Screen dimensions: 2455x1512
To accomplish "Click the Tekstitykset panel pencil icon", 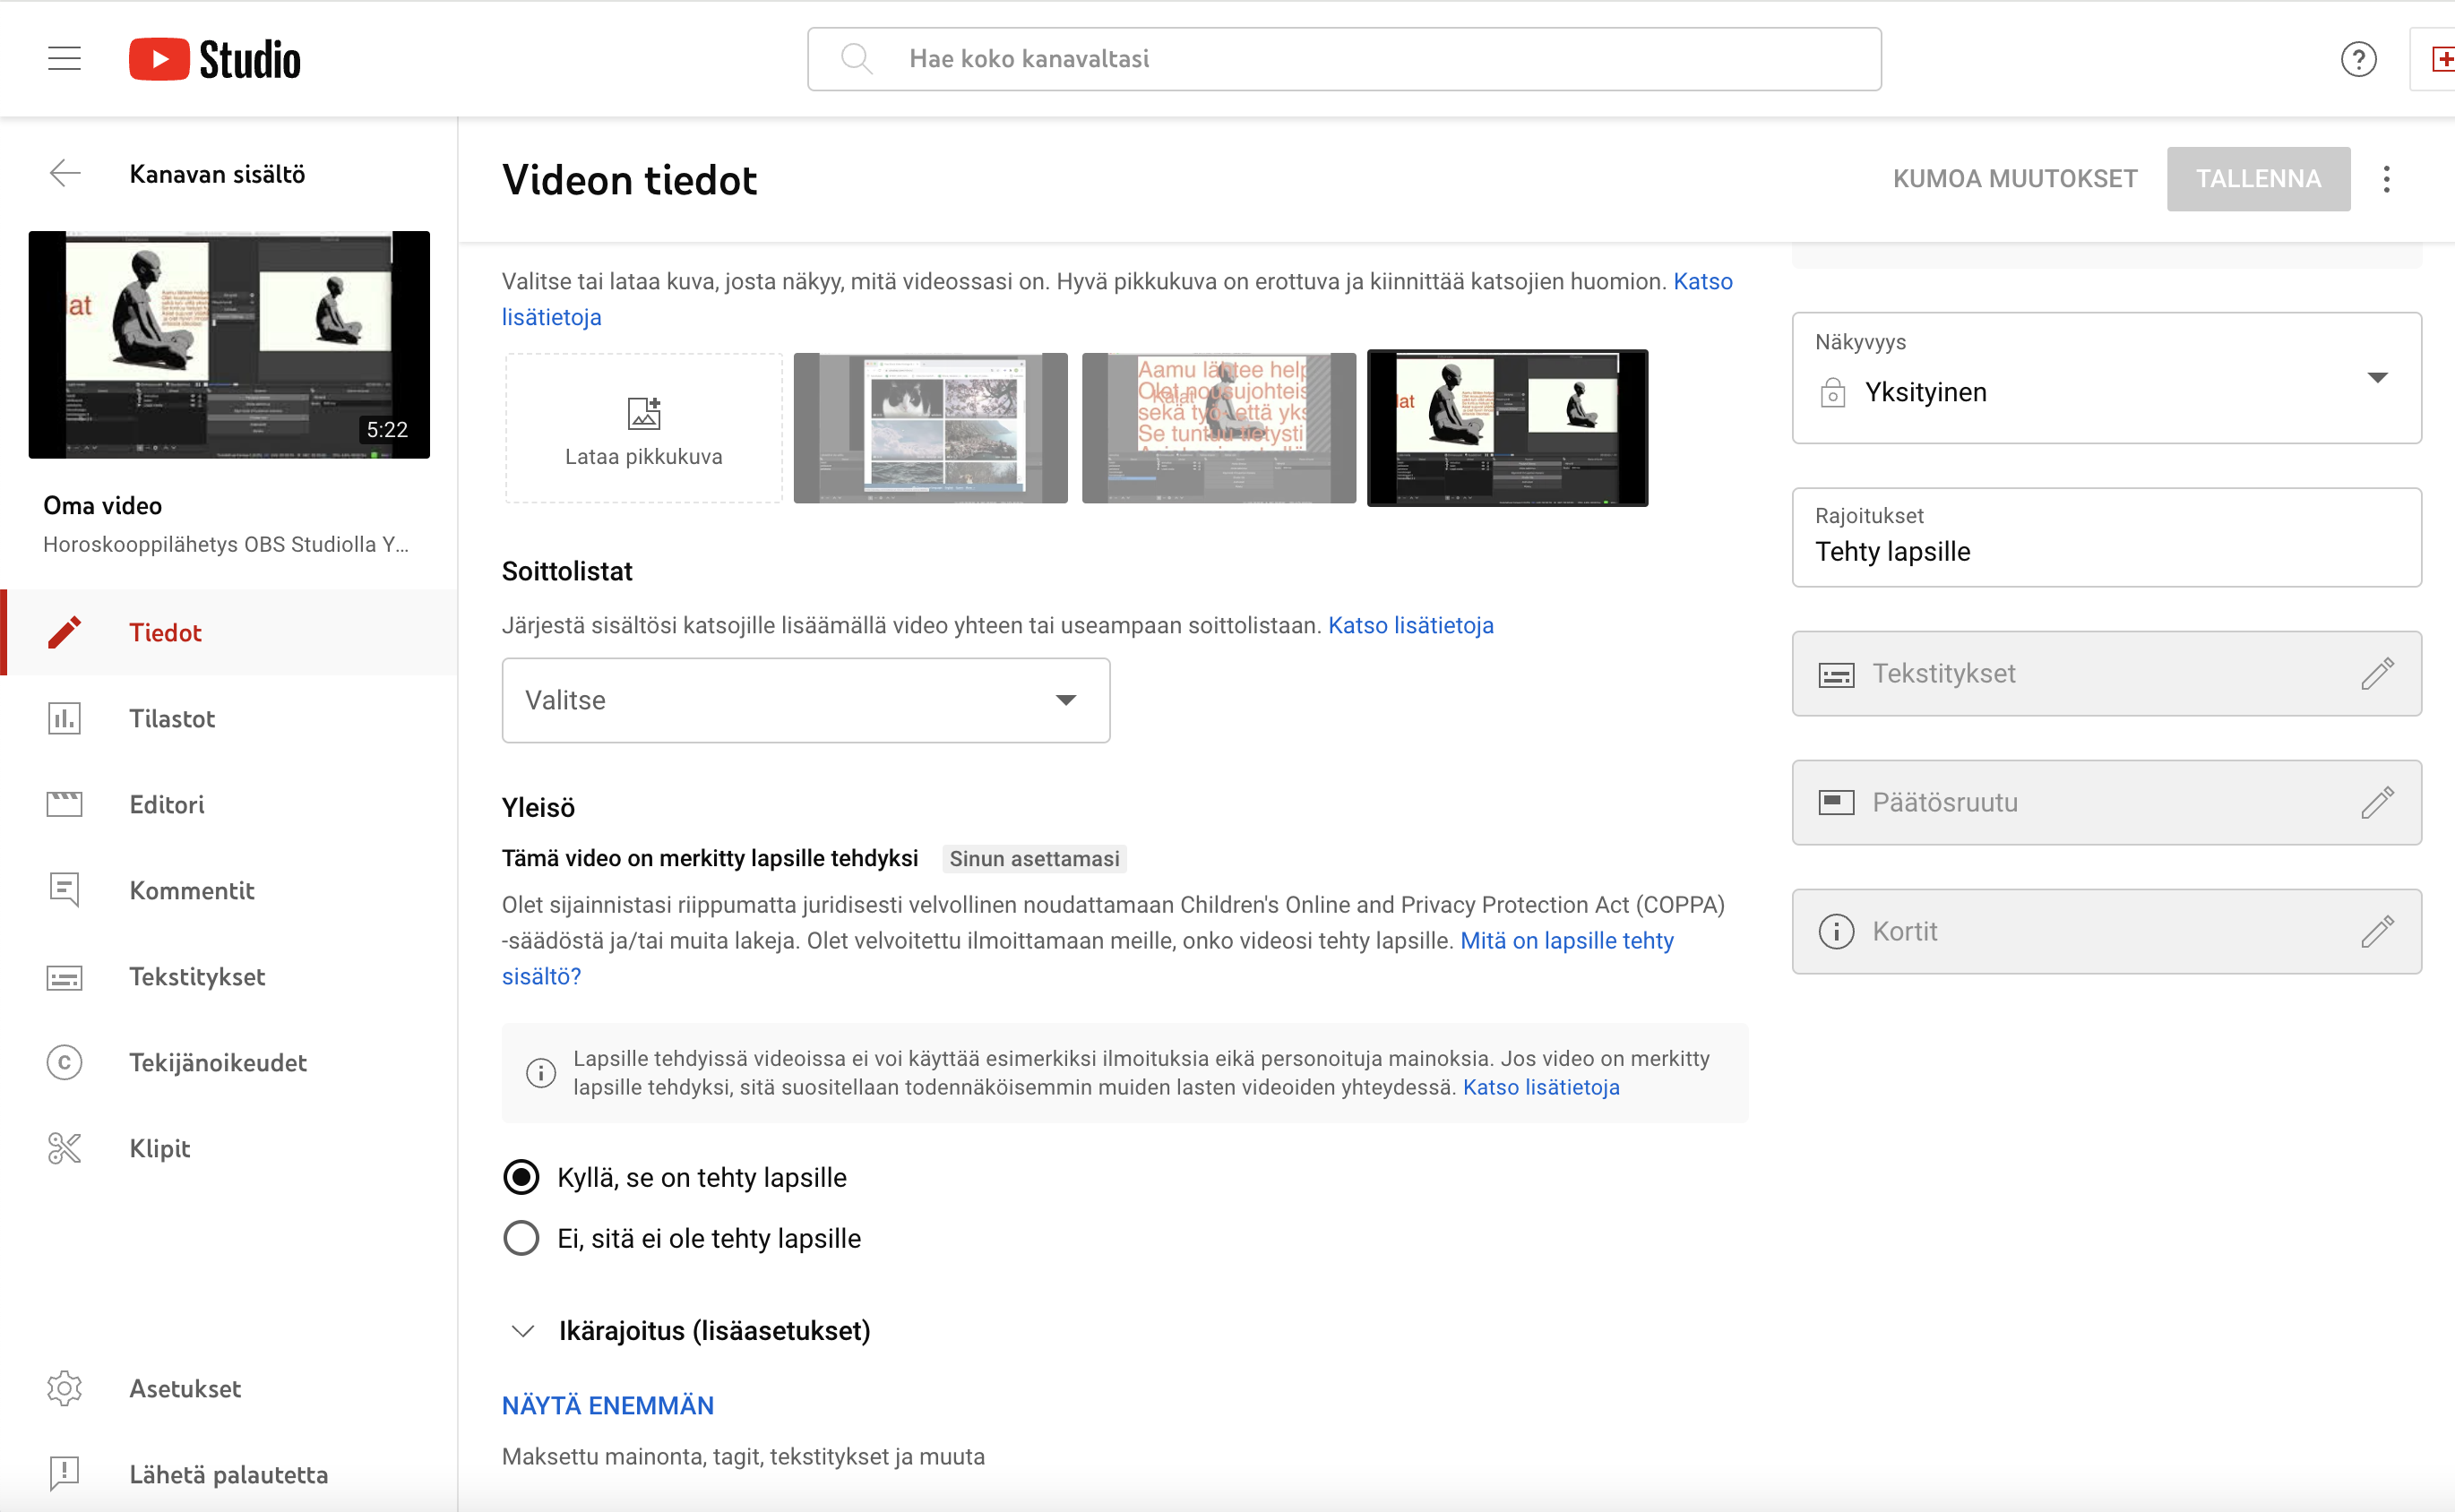I will pos(2377,673).
